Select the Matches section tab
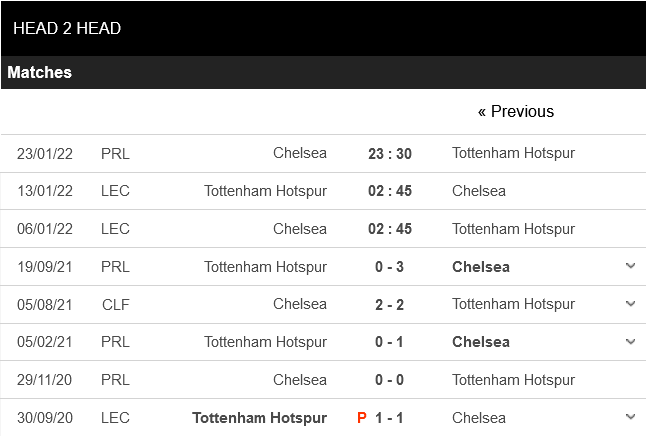646x436 pixels. 40,73
